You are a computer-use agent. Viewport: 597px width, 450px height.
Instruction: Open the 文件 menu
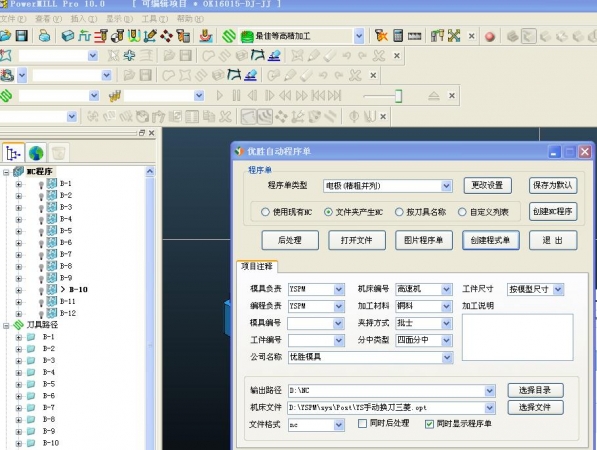(13, 19)
